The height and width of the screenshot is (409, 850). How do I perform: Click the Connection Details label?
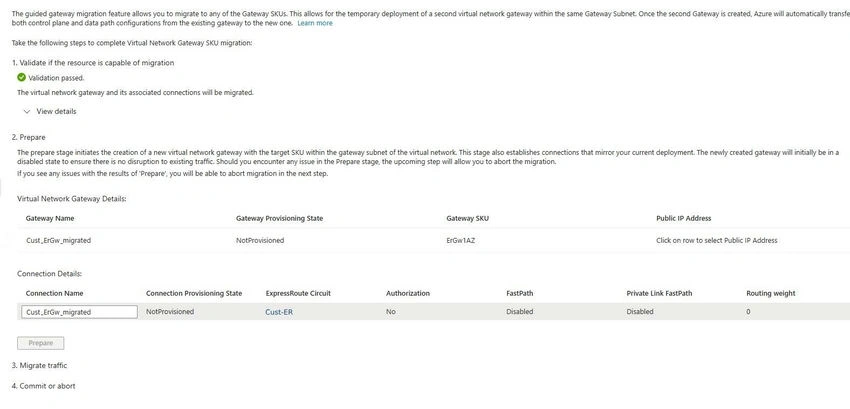tap(49, 274)
